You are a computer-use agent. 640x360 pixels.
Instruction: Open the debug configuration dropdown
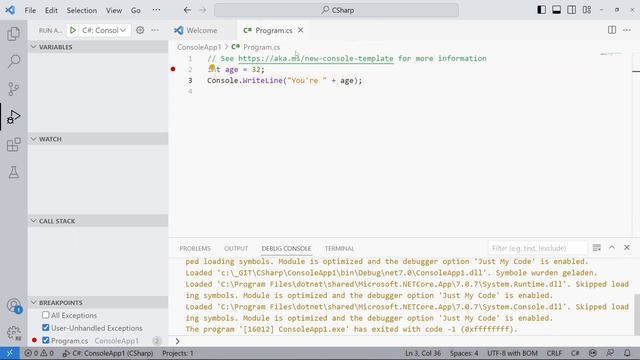(x=104, y=30)
